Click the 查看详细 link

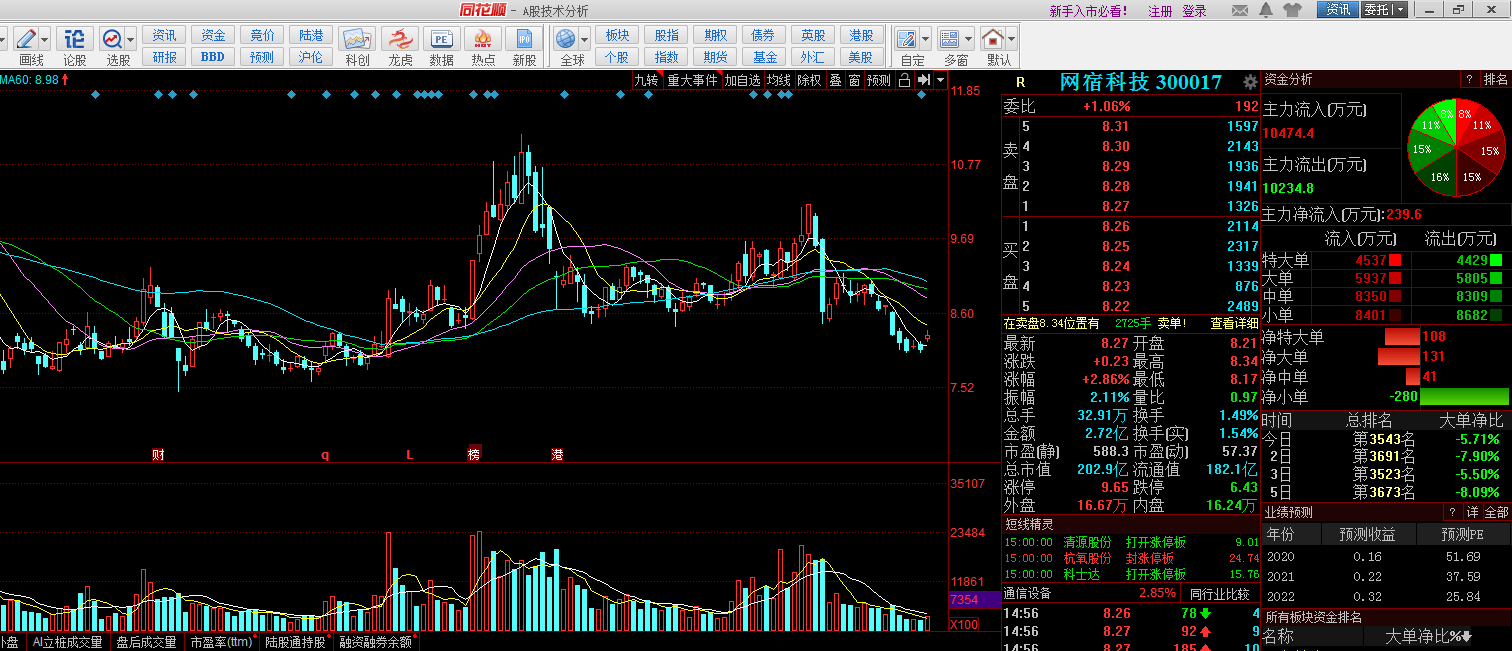(1234, 323)
